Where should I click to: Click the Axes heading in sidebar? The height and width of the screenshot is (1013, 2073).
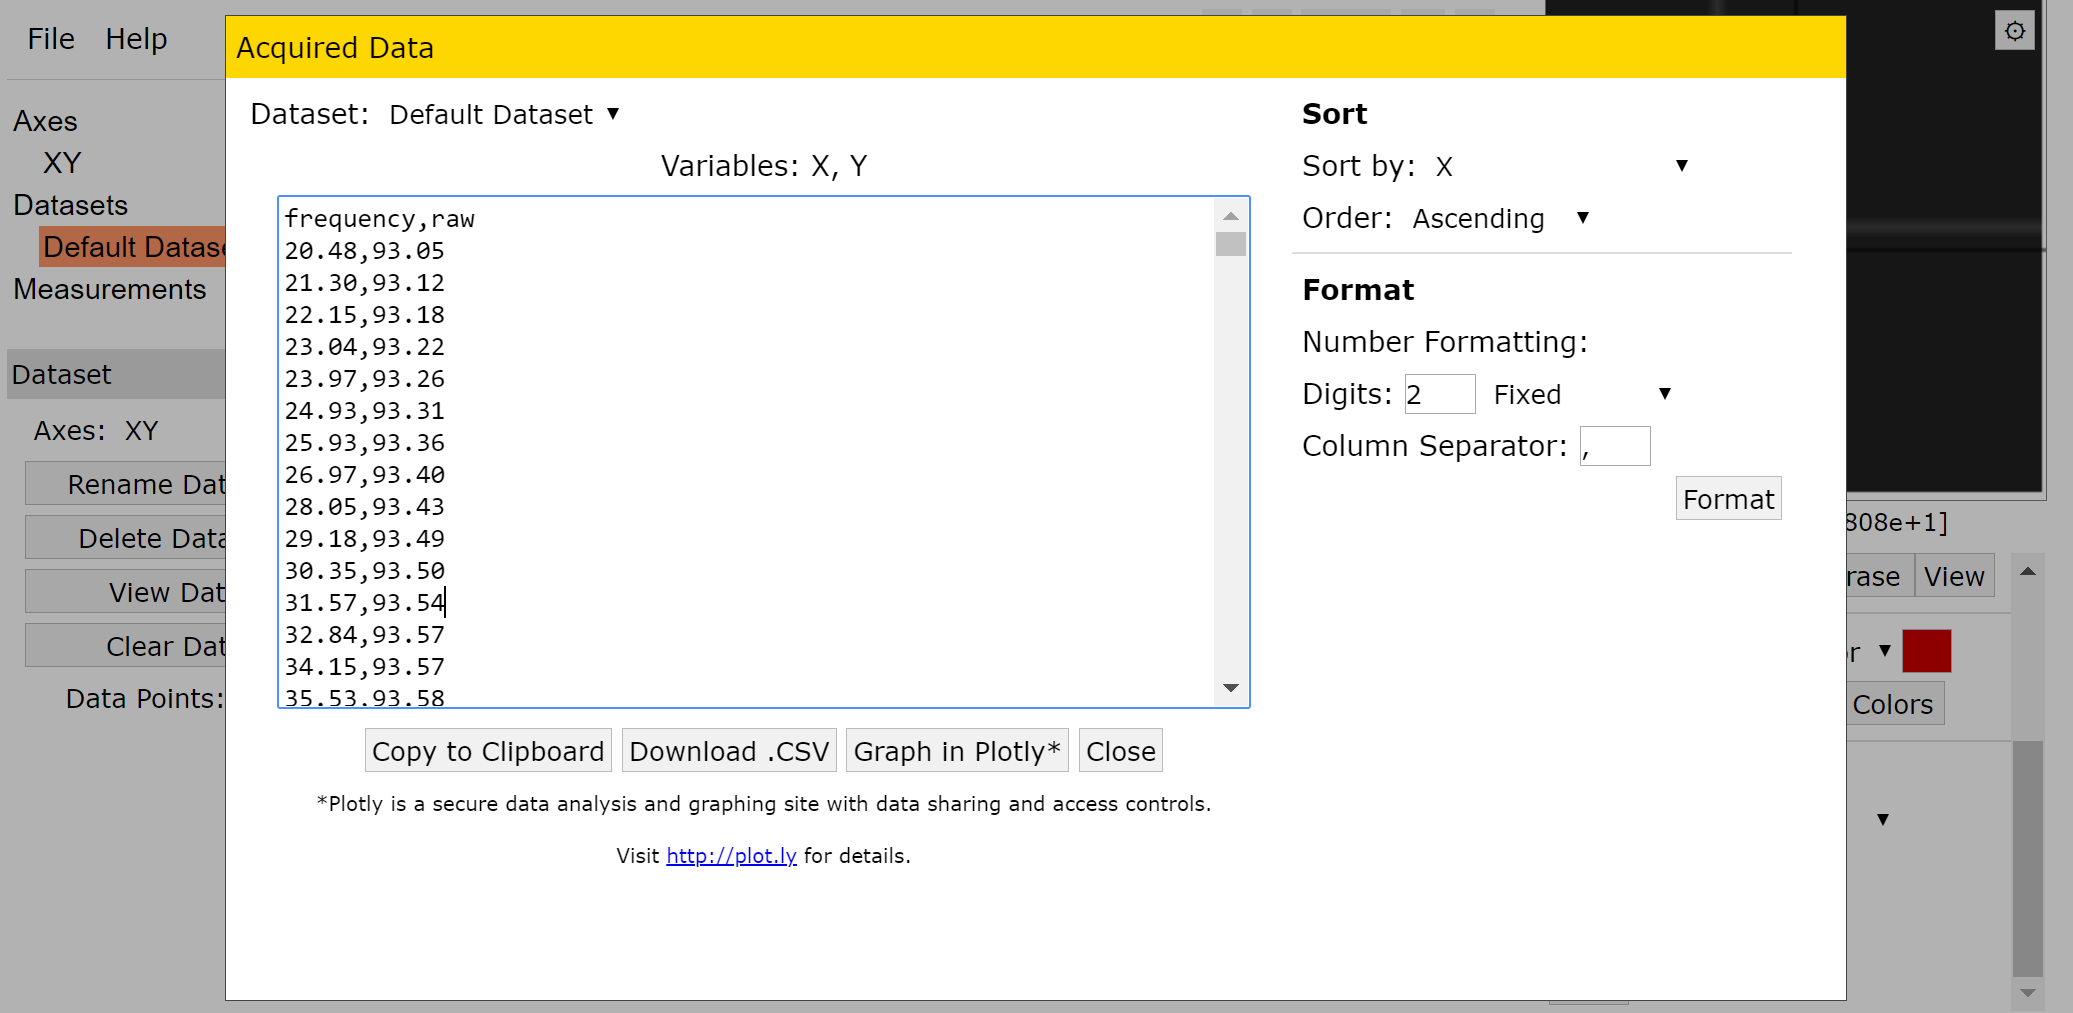(x=45, y=121)
